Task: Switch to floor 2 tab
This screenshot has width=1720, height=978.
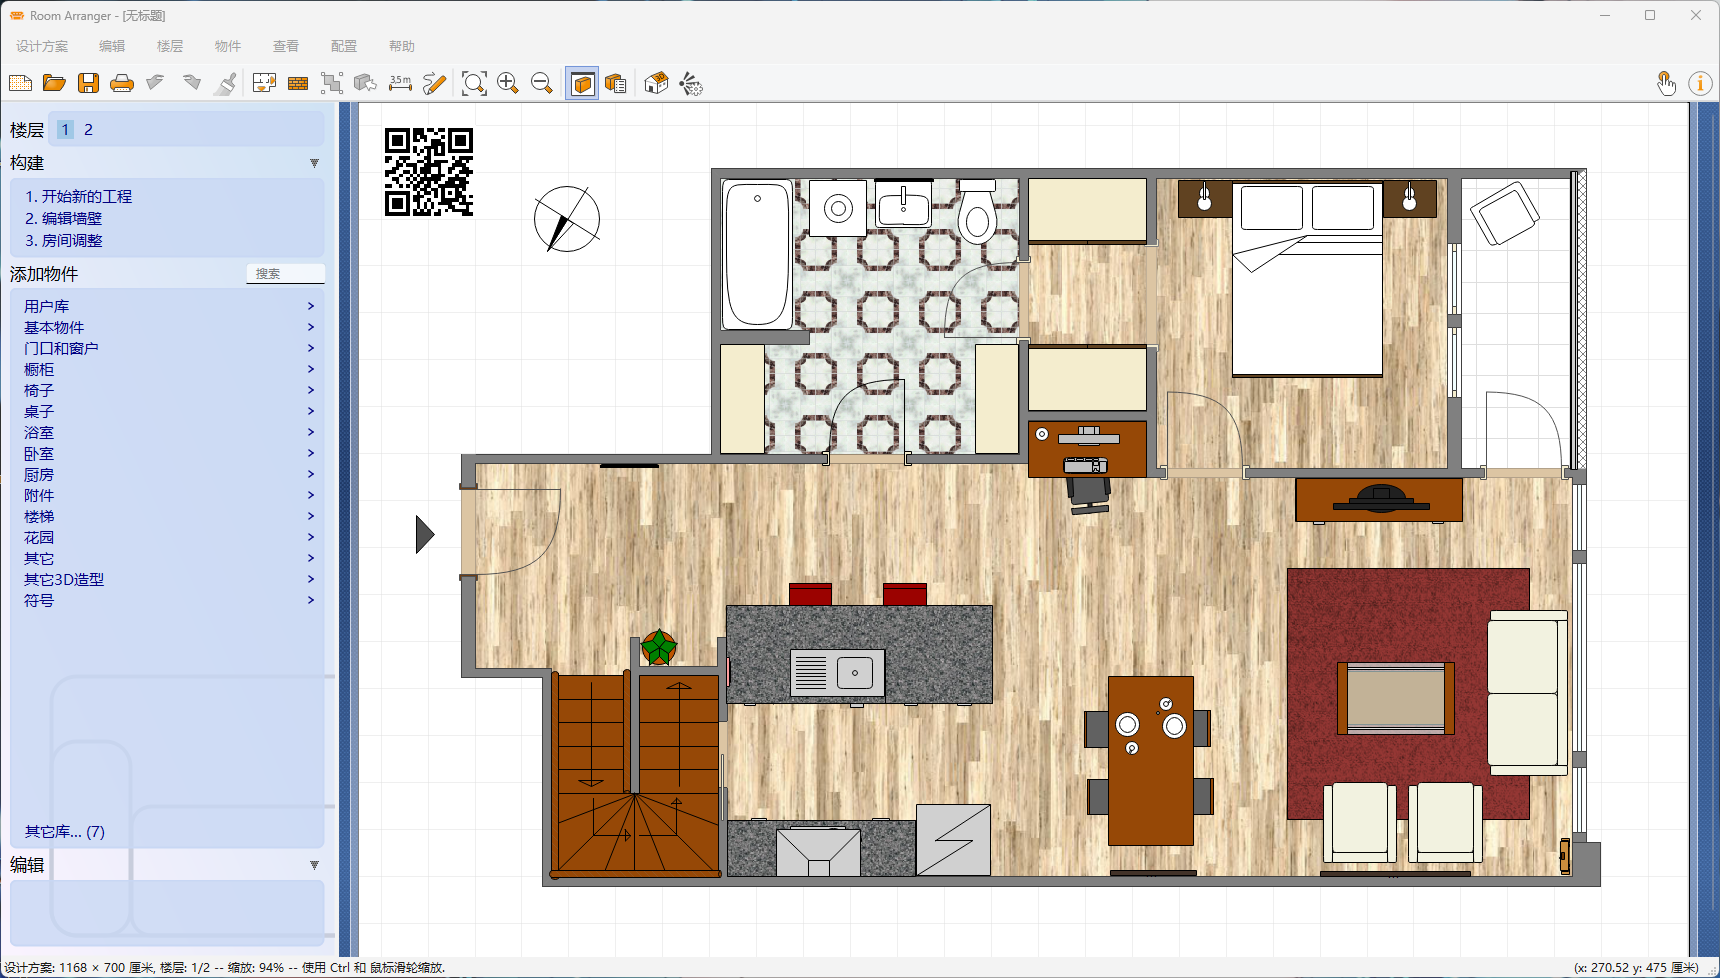Action: (x=89, y=129)
